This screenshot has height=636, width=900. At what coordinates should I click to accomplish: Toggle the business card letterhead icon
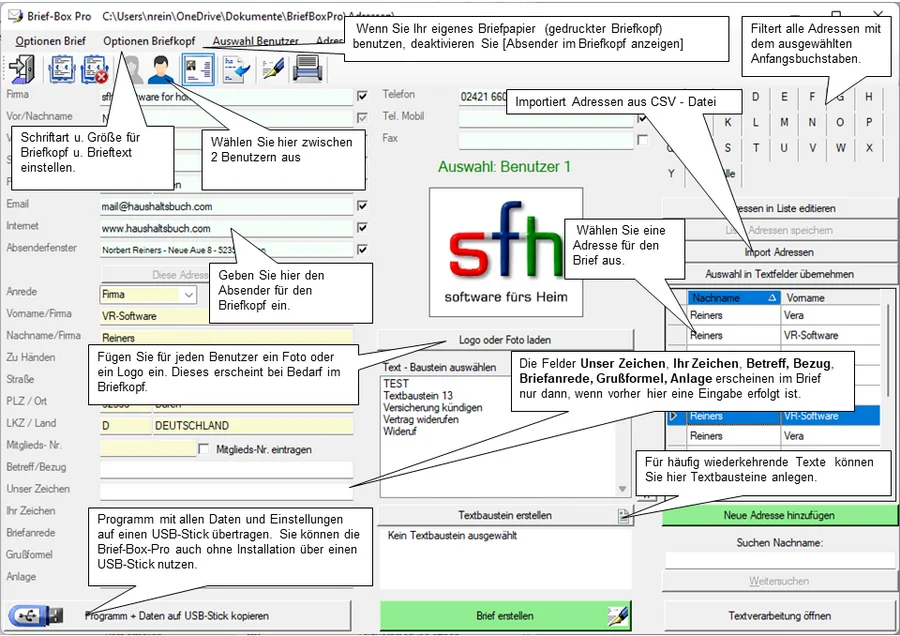[x=198, y=69]
